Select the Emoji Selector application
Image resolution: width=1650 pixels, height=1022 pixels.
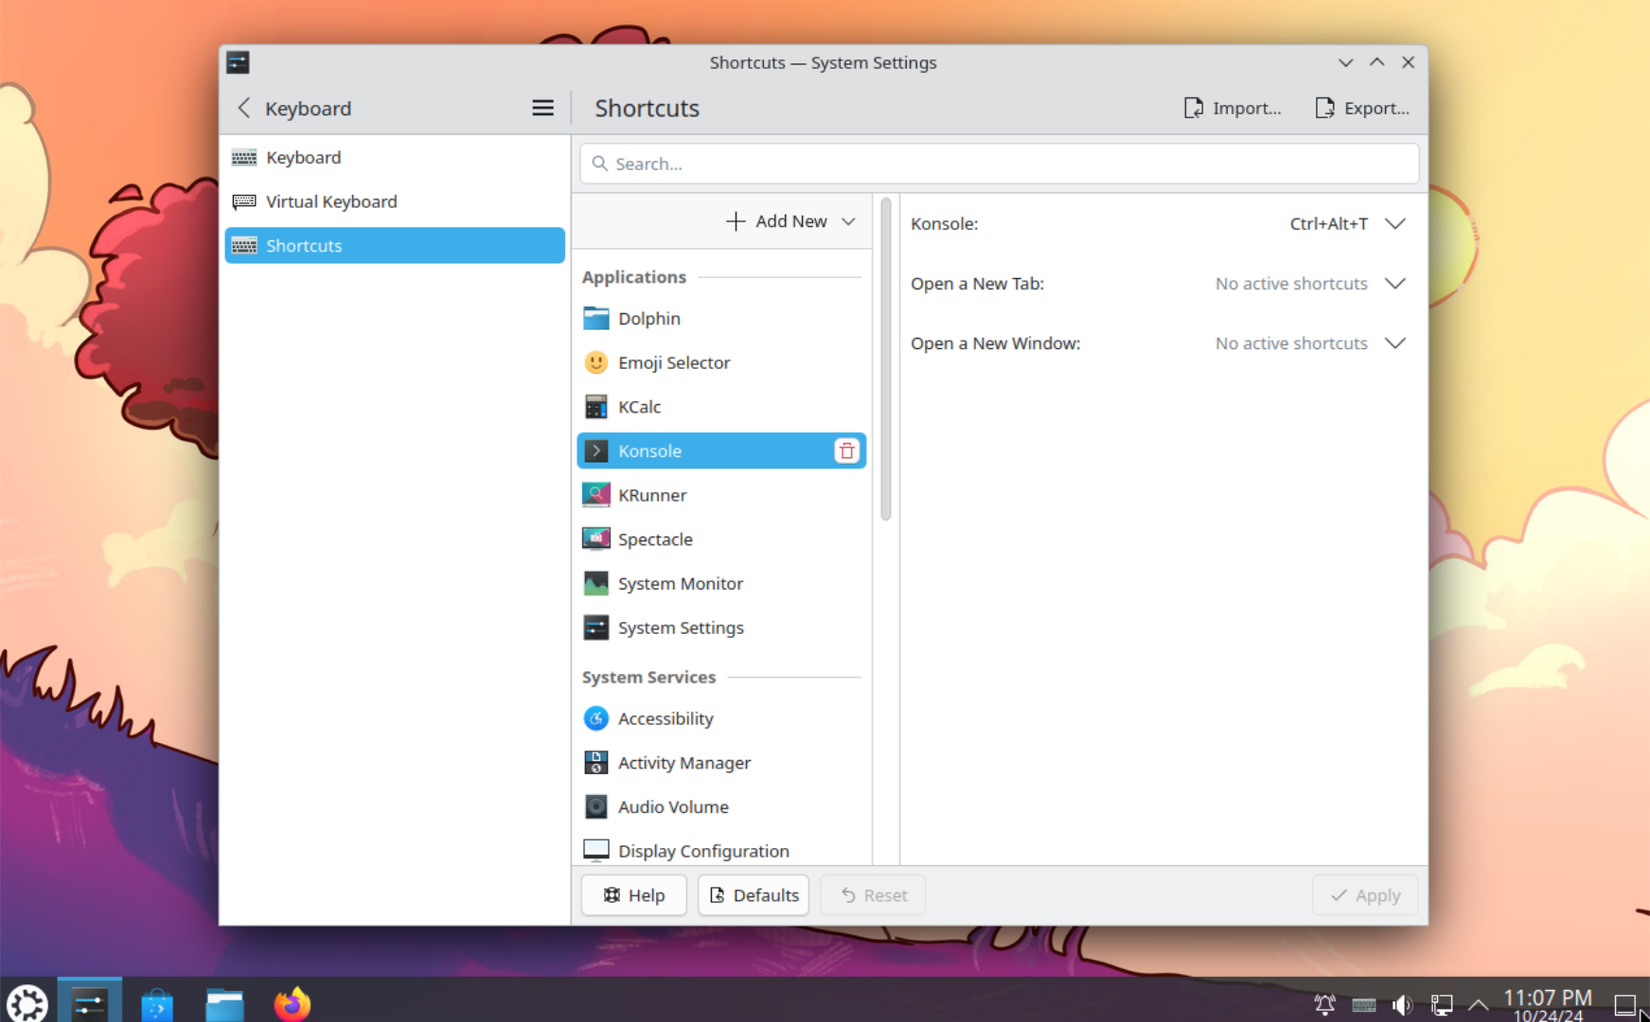pos(674,362)
